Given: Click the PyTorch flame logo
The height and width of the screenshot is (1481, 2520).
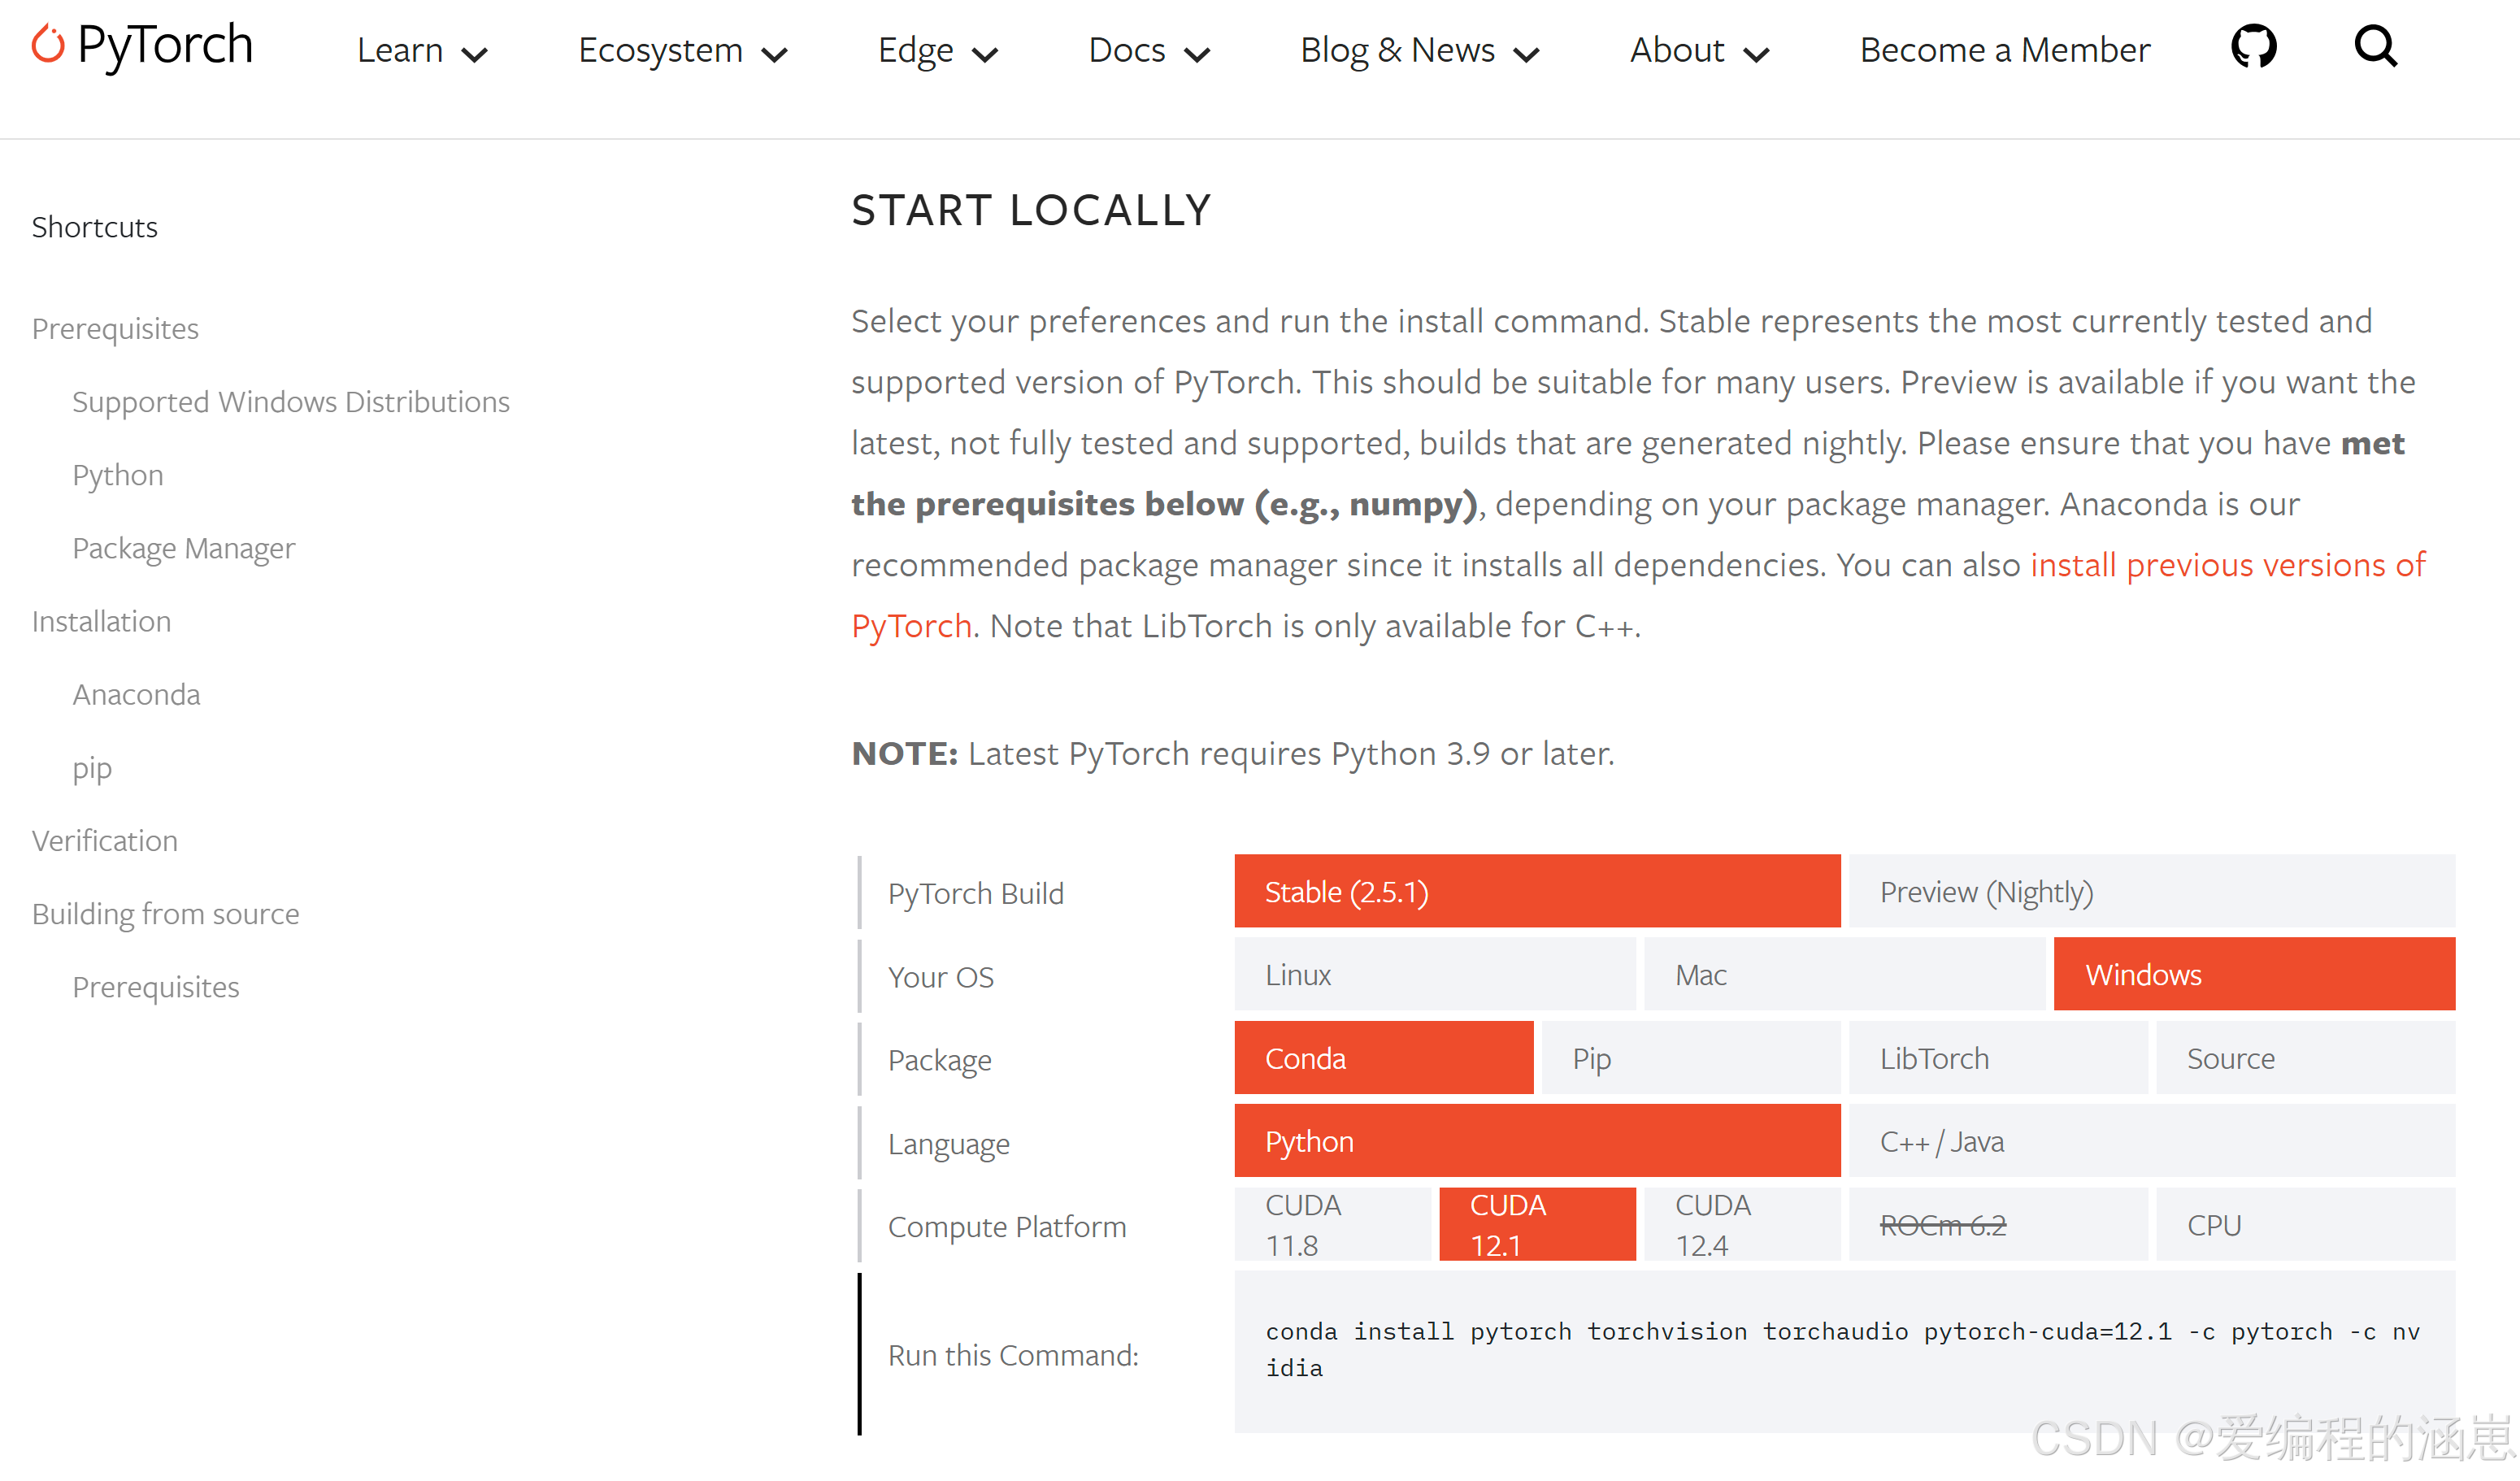Looking at the screenshot, I should (47, 44).
